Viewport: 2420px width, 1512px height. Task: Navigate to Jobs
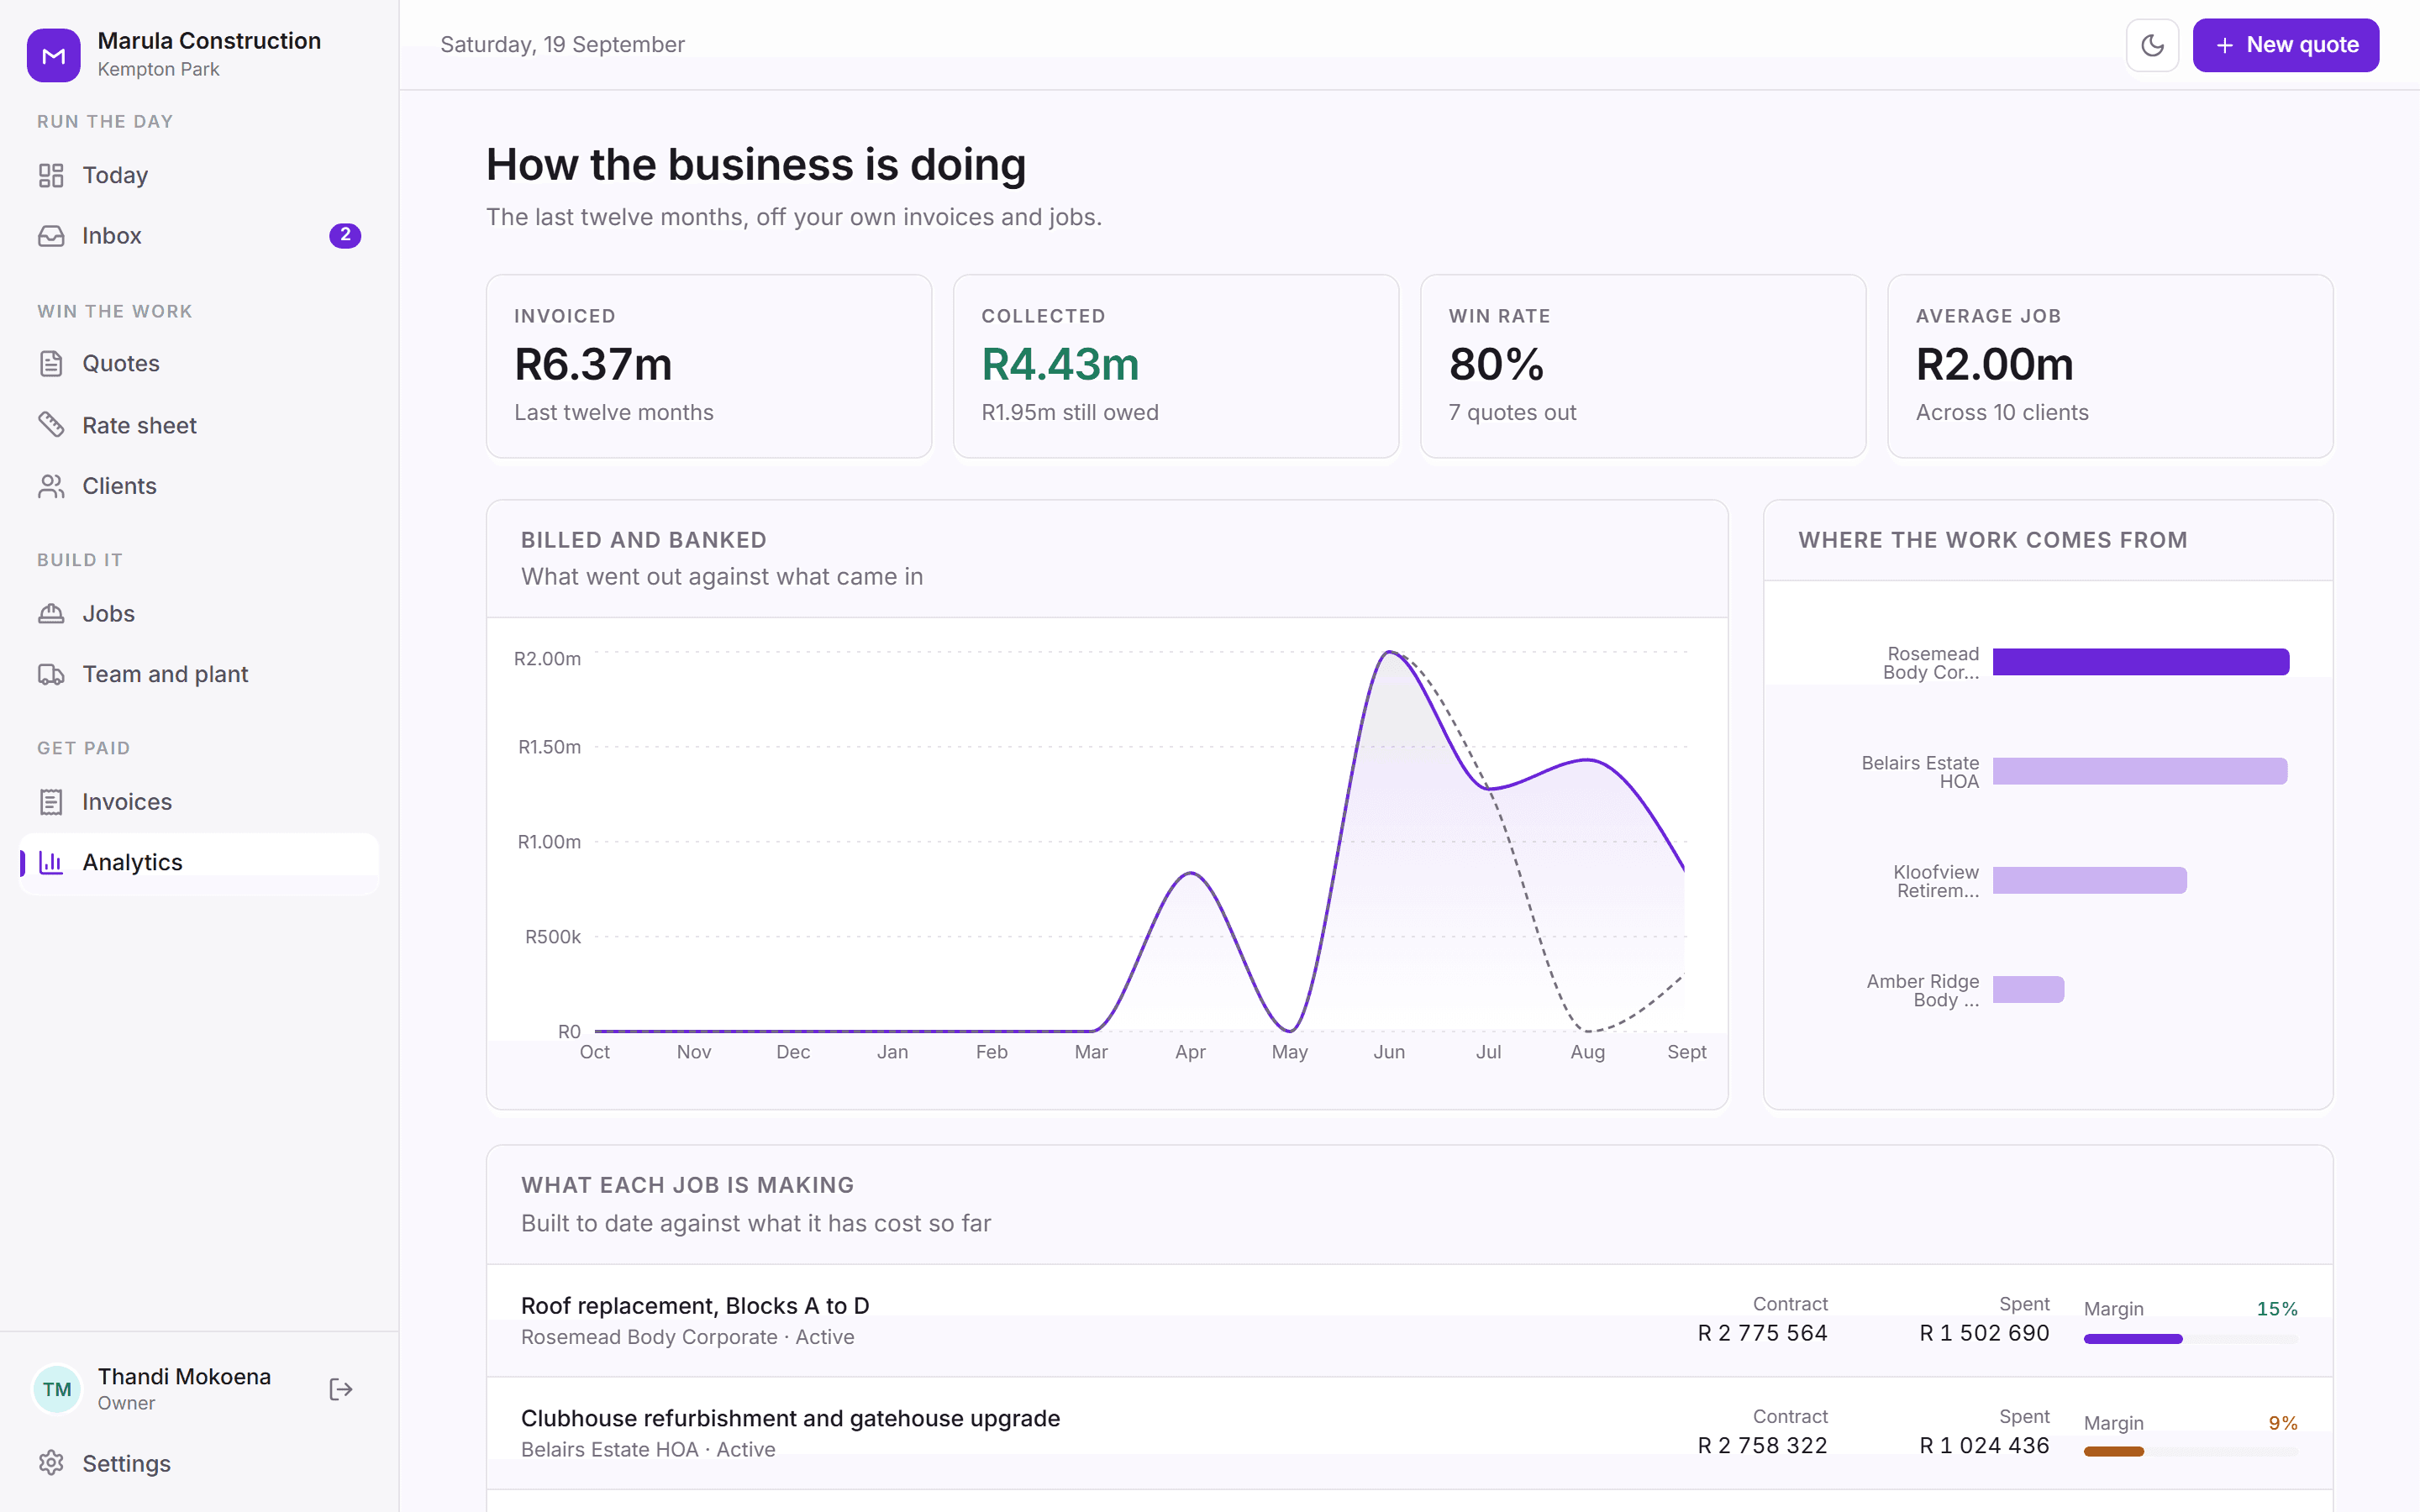[x=199, y=614]
